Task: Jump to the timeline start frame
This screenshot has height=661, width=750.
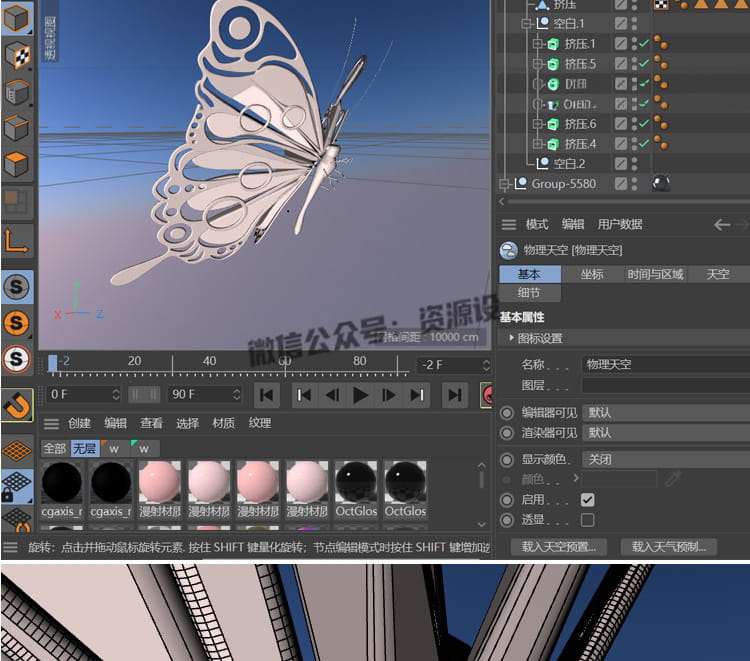Action: coord(265,395)
